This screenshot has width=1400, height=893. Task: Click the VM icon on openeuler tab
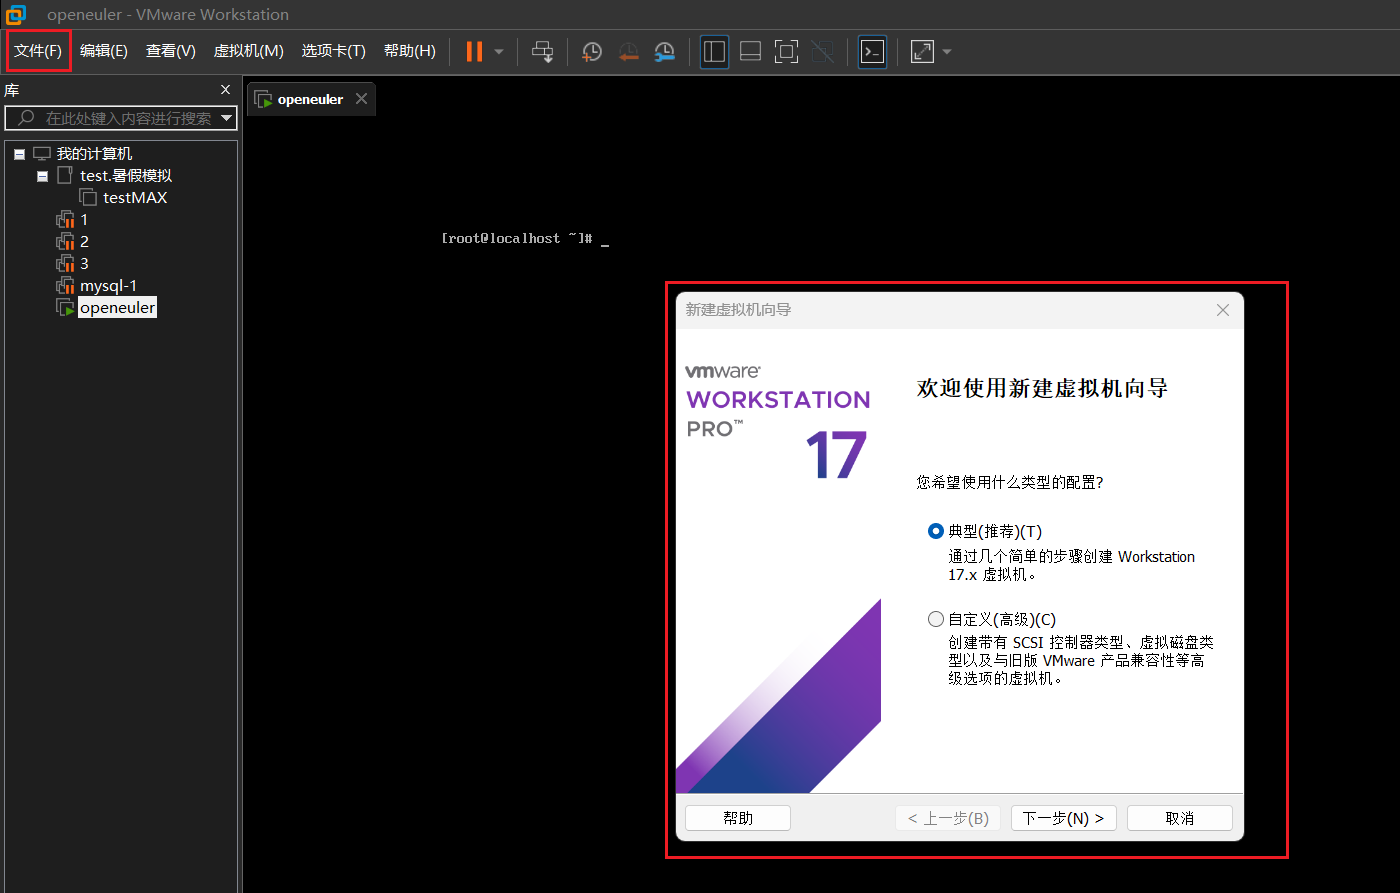tap(263, 99)
